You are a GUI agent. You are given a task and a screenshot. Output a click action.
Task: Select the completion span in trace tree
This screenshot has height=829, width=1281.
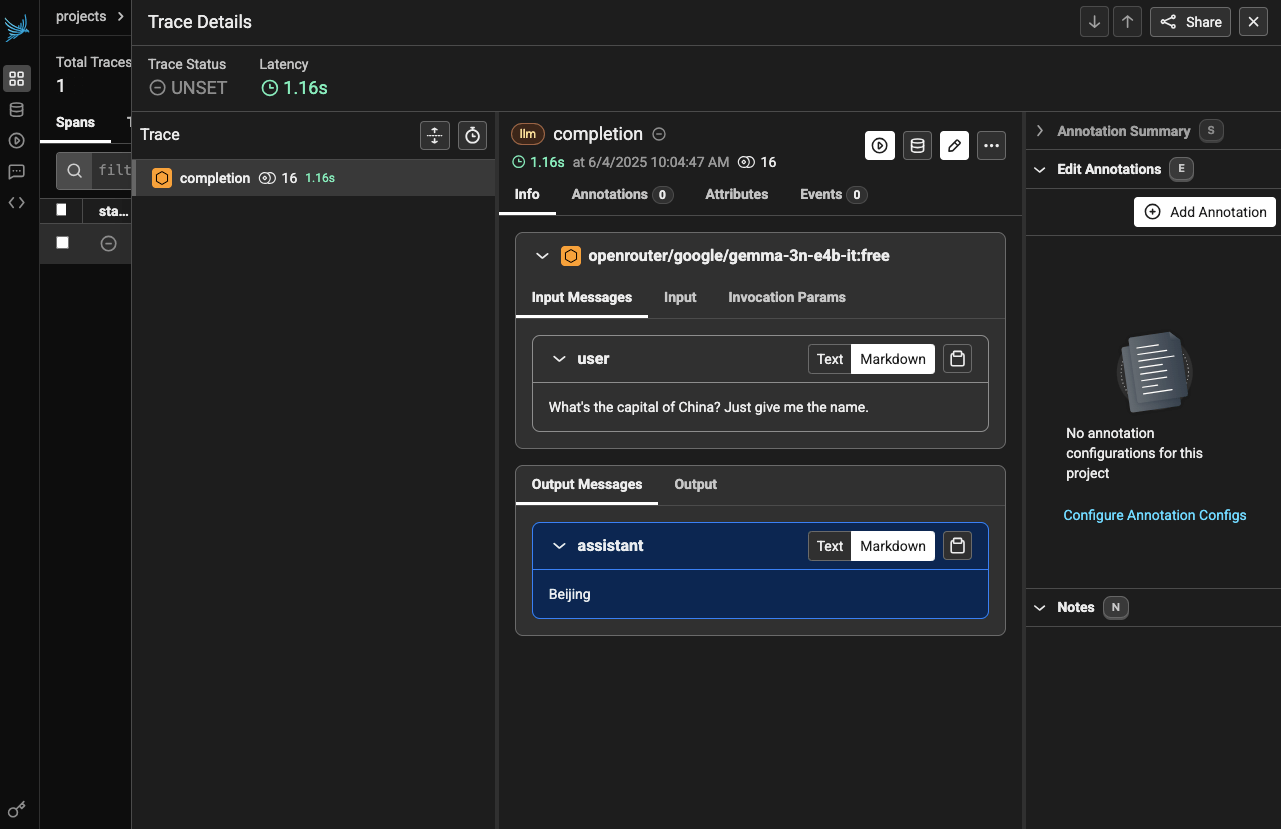tap(215, 178)
